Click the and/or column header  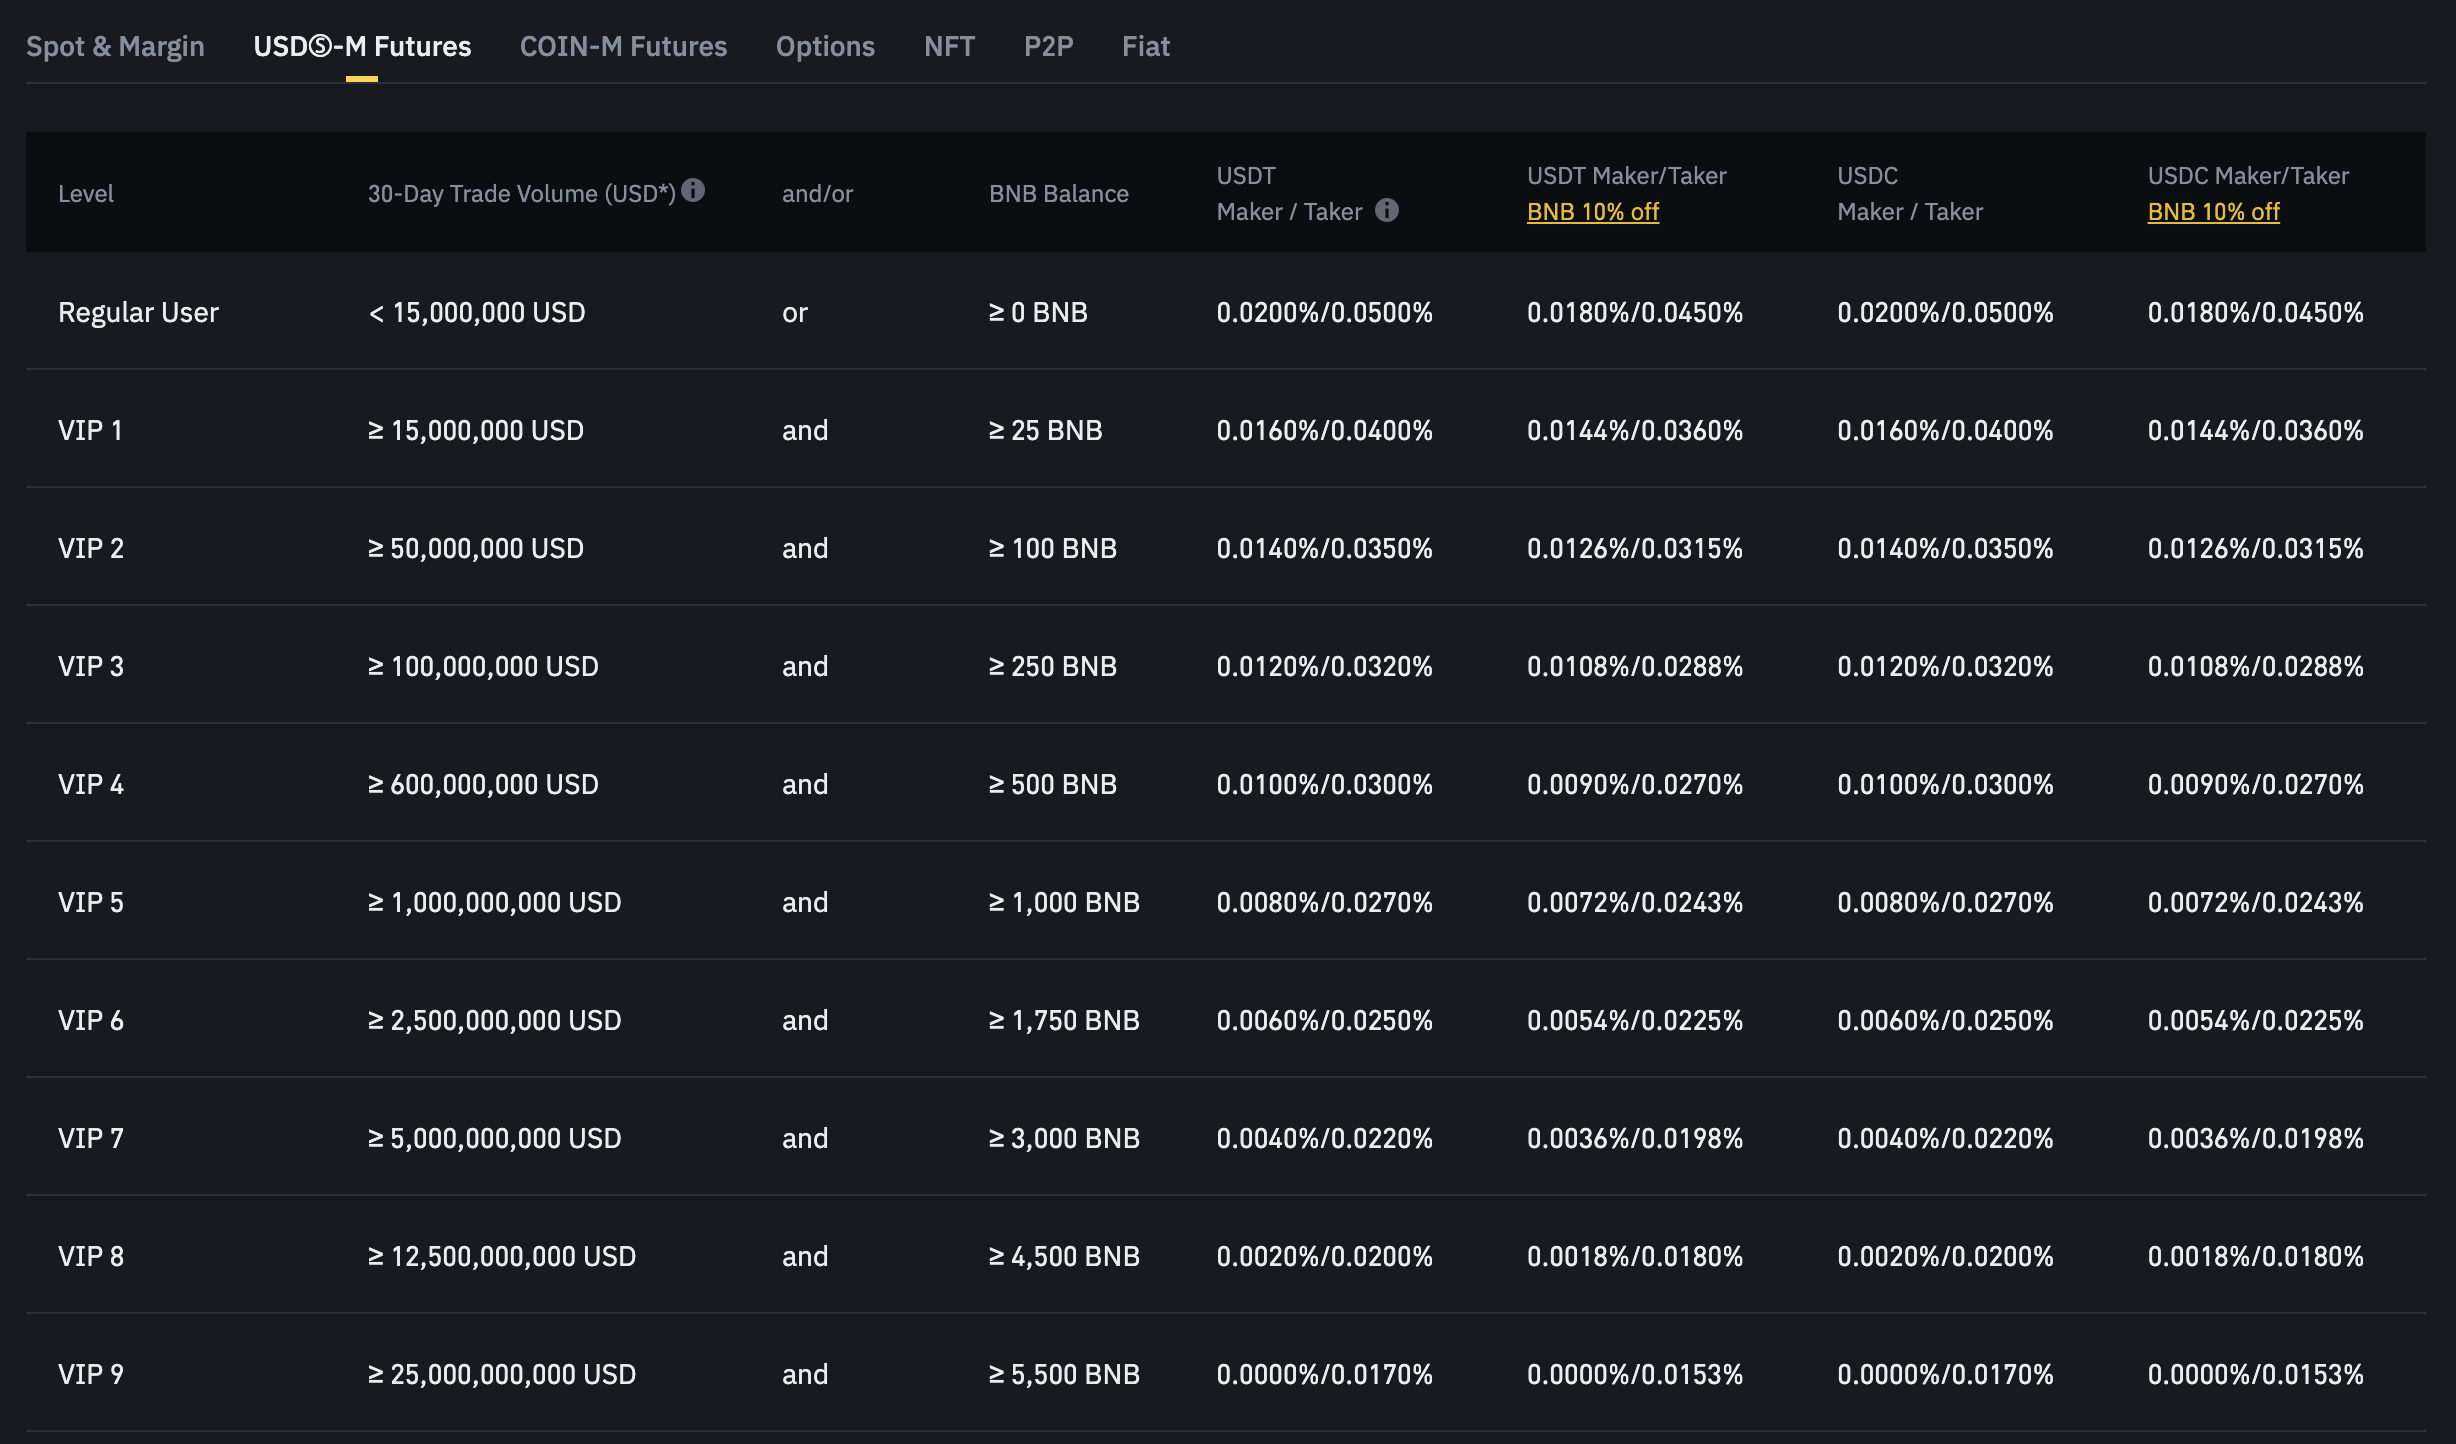[x=818, y=193]
